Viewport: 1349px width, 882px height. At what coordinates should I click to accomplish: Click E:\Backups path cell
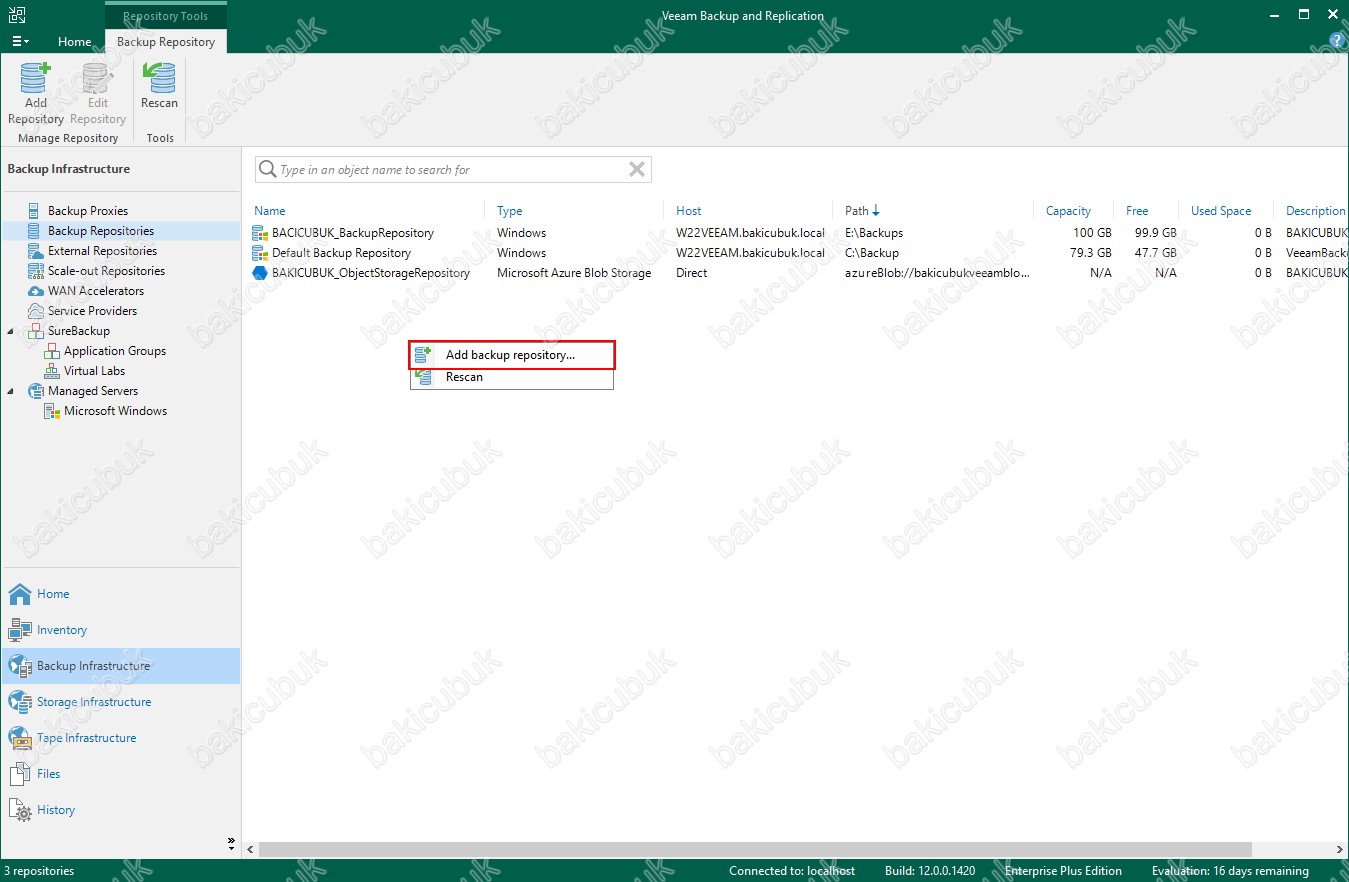(874, 233)
